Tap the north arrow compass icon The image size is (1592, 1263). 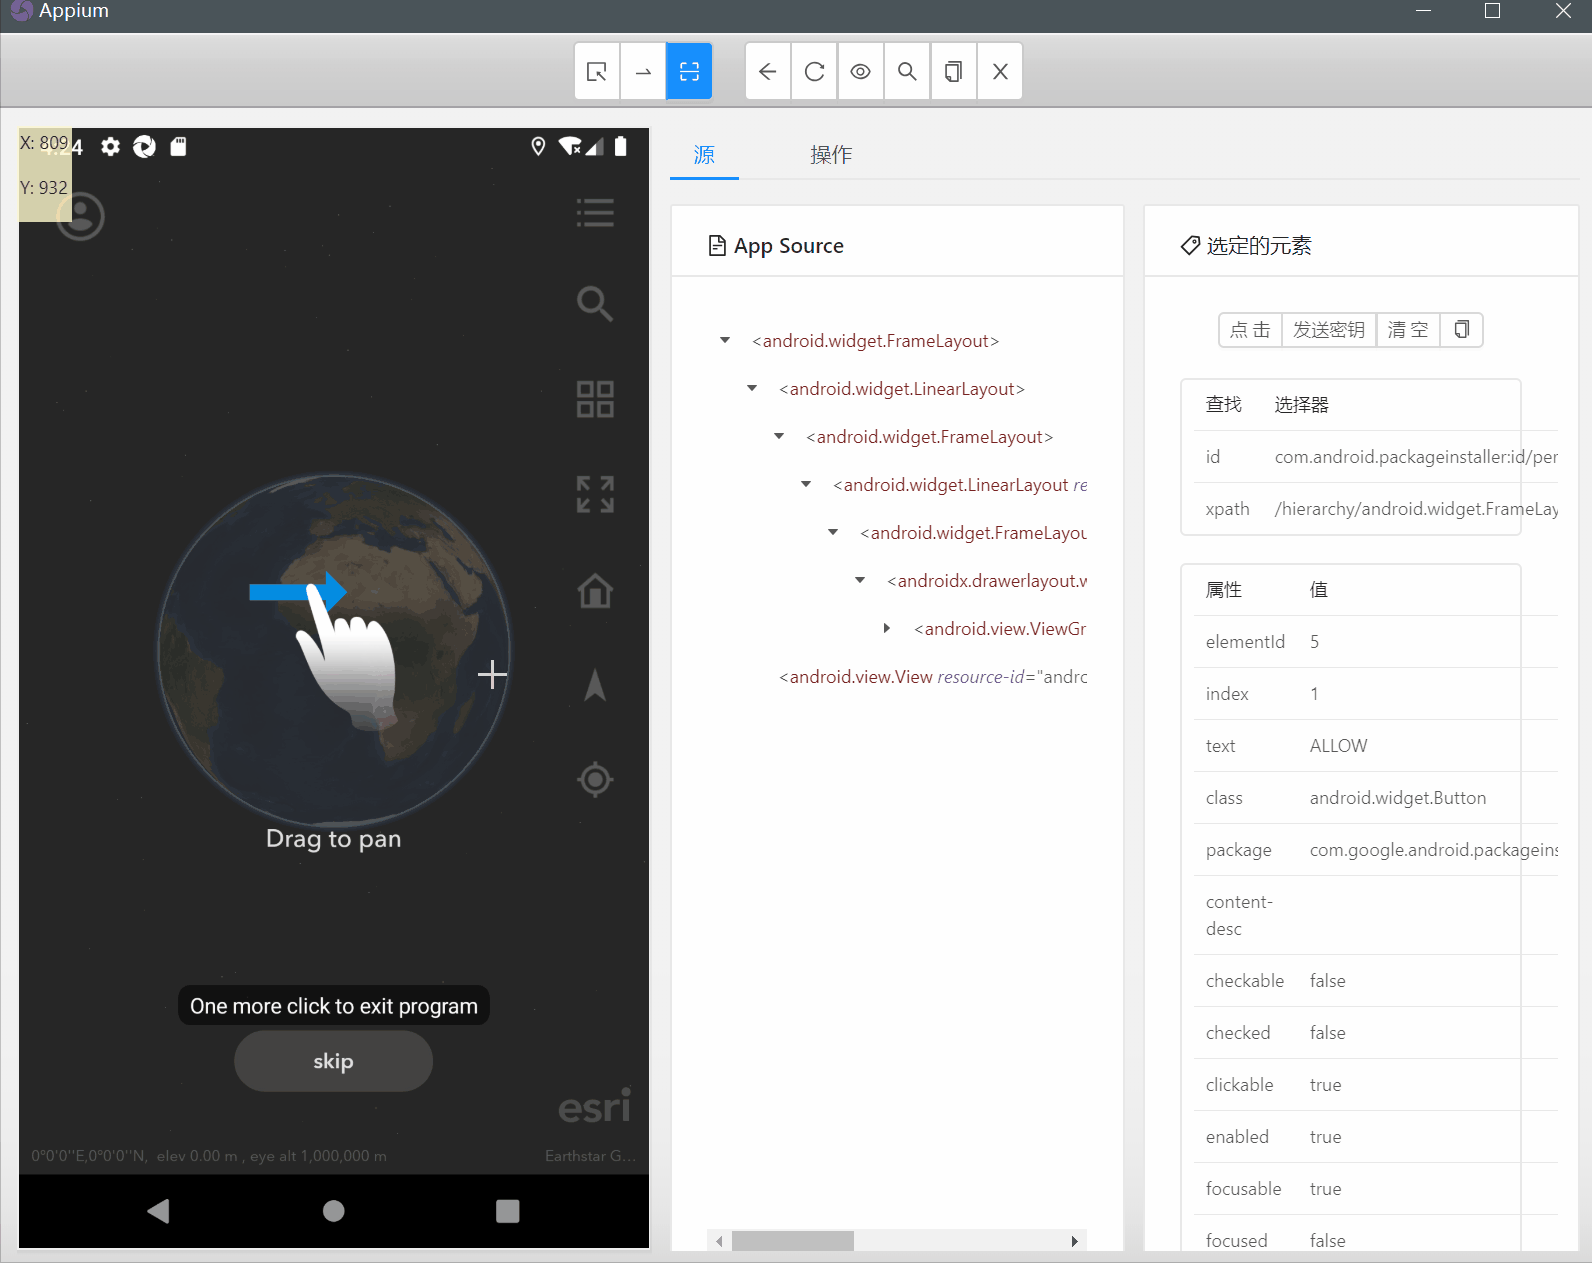(x=595, y=685)
